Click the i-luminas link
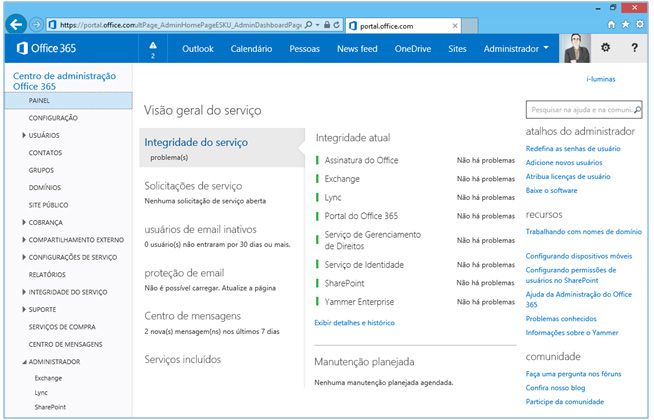This screenshot has width=654, height=420. [x=601, y=79]
